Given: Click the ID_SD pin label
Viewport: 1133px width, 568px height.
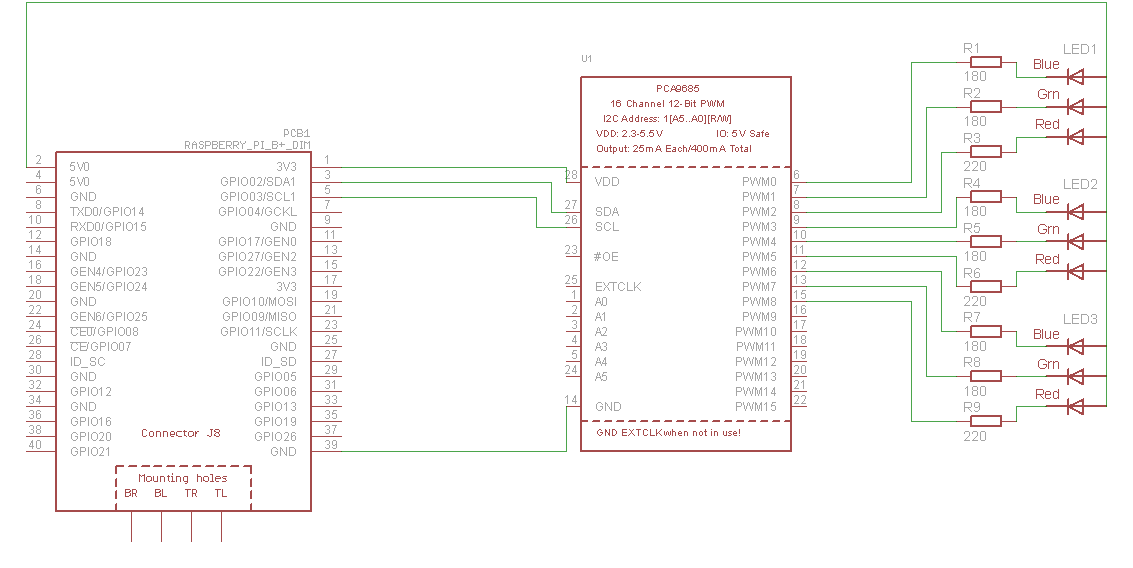Looking at the screenshot, I should [279, 361].
